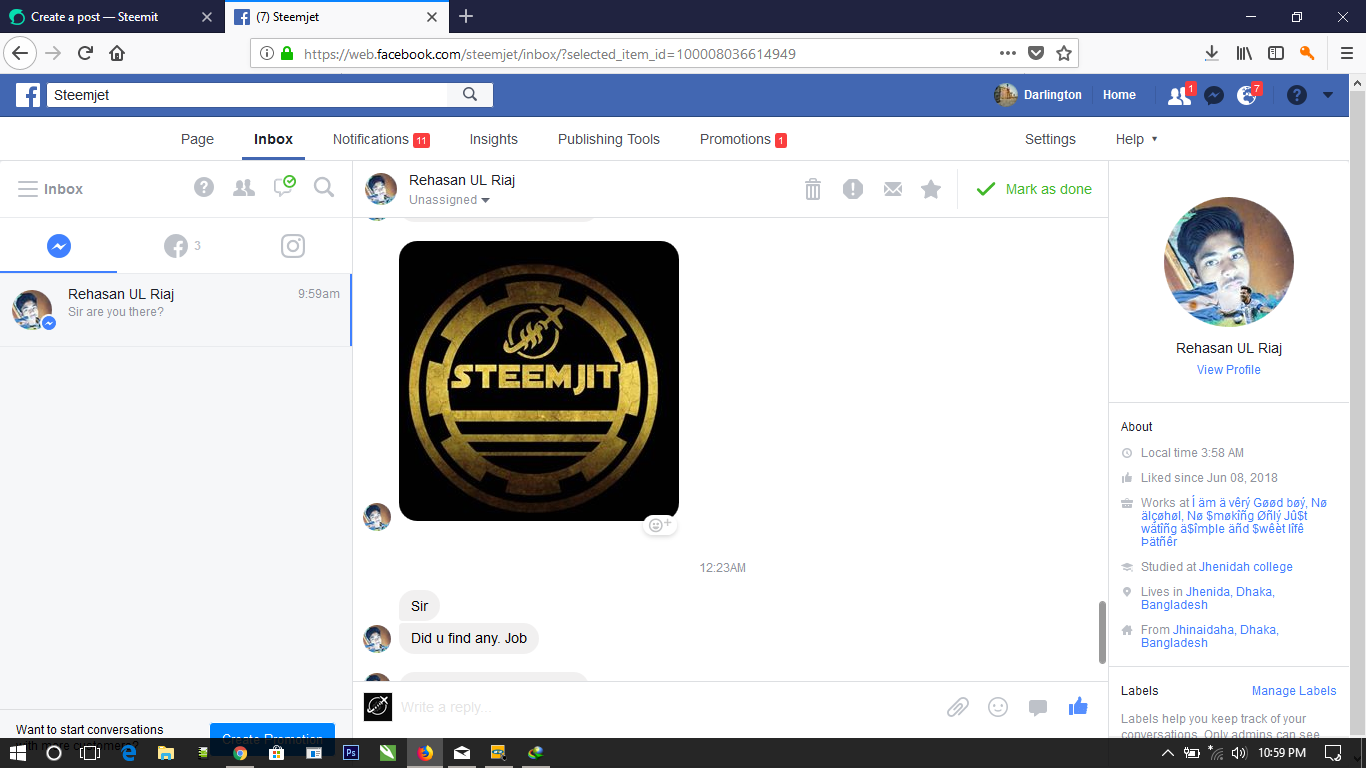
Task: Reload the page in Firefox
Action: [x=85, y=53]
